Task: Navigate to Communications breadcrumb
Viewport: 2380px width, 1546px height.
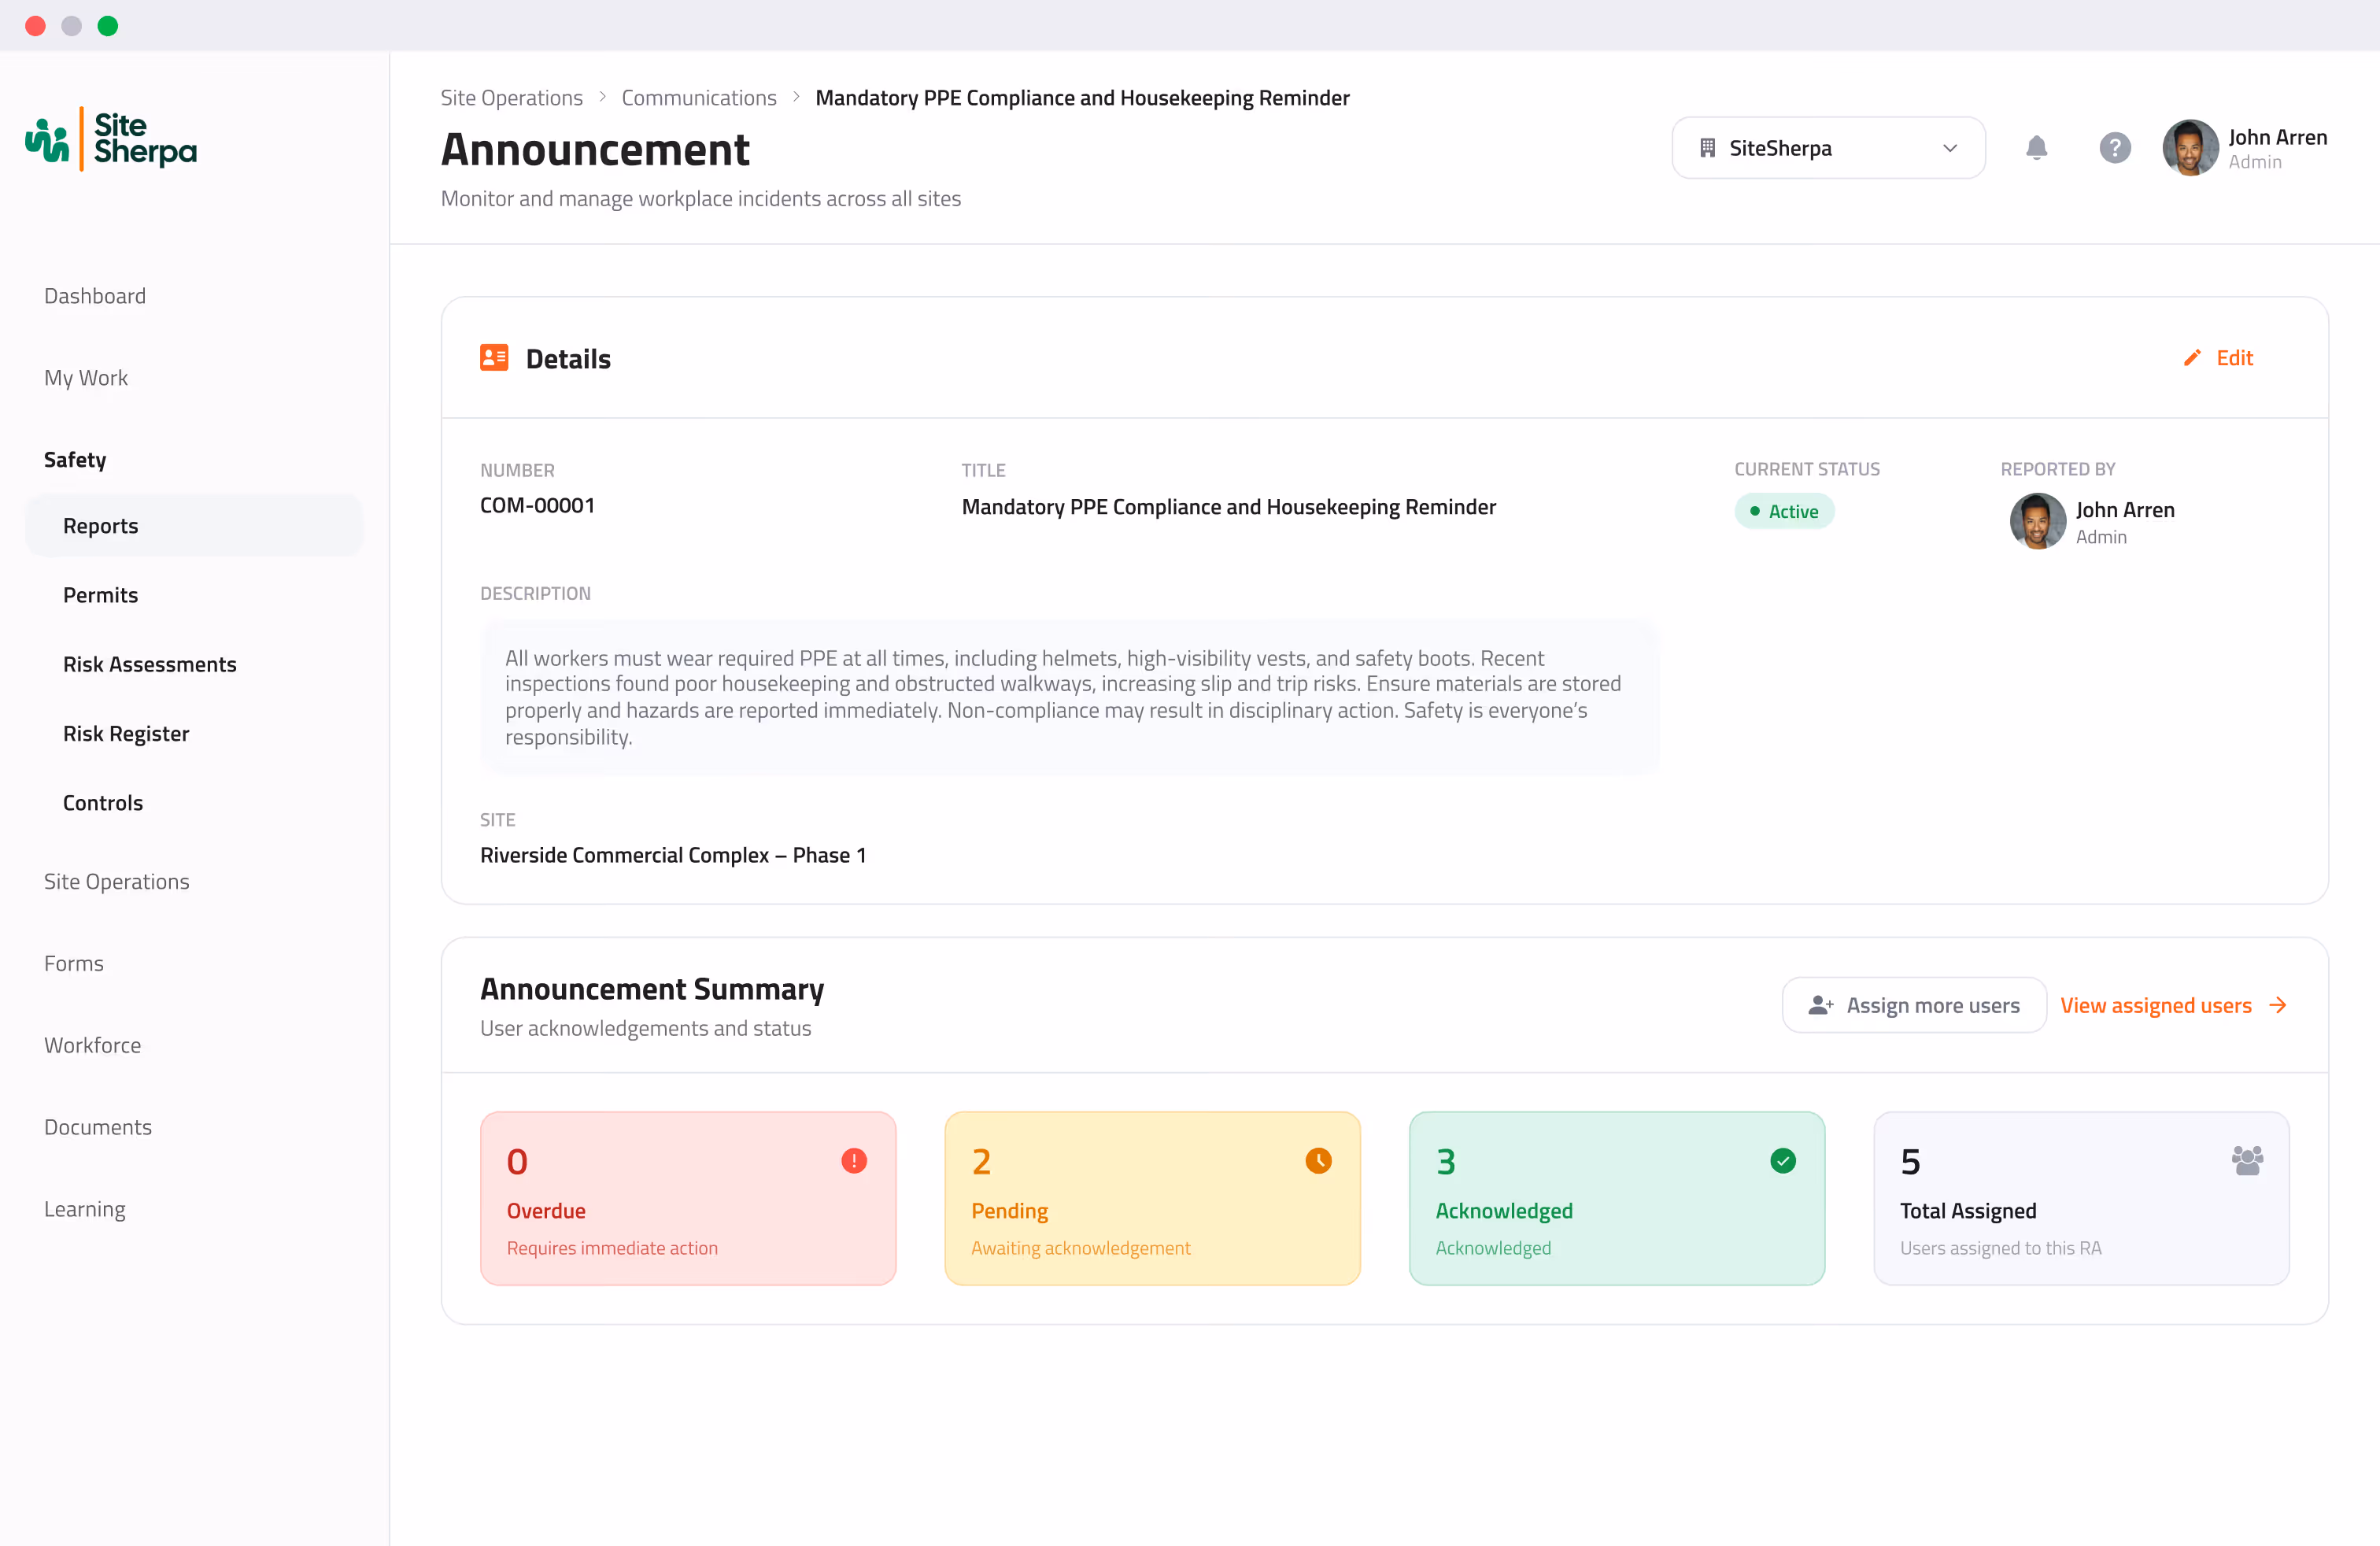Action: pos(698,98)
